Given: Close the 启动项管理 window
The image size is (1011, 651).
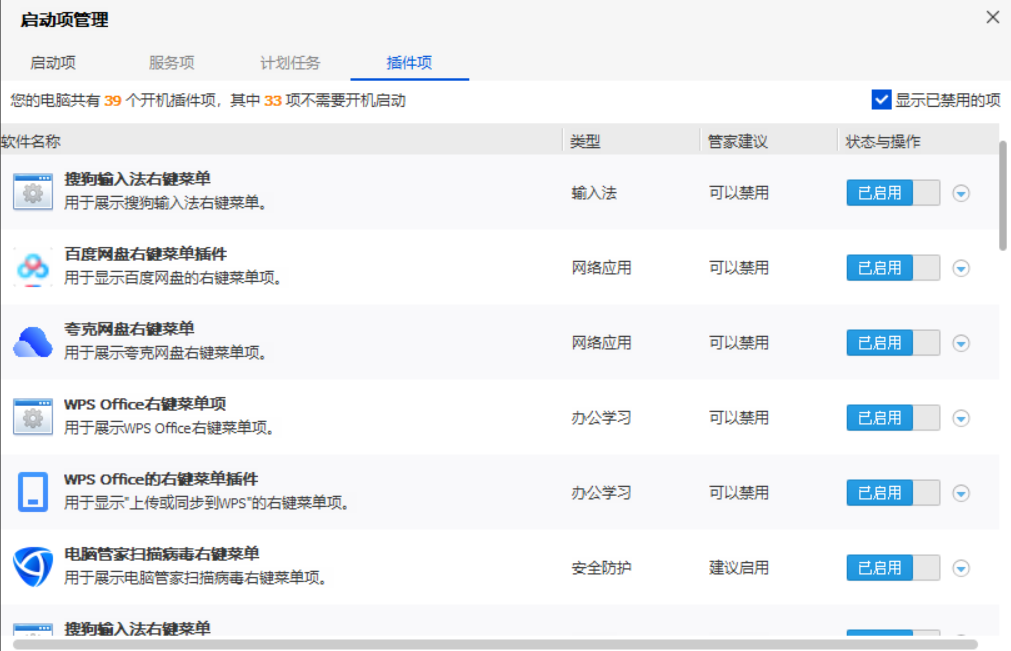Looking at the screenshot, I should click(x=993, y=17).
